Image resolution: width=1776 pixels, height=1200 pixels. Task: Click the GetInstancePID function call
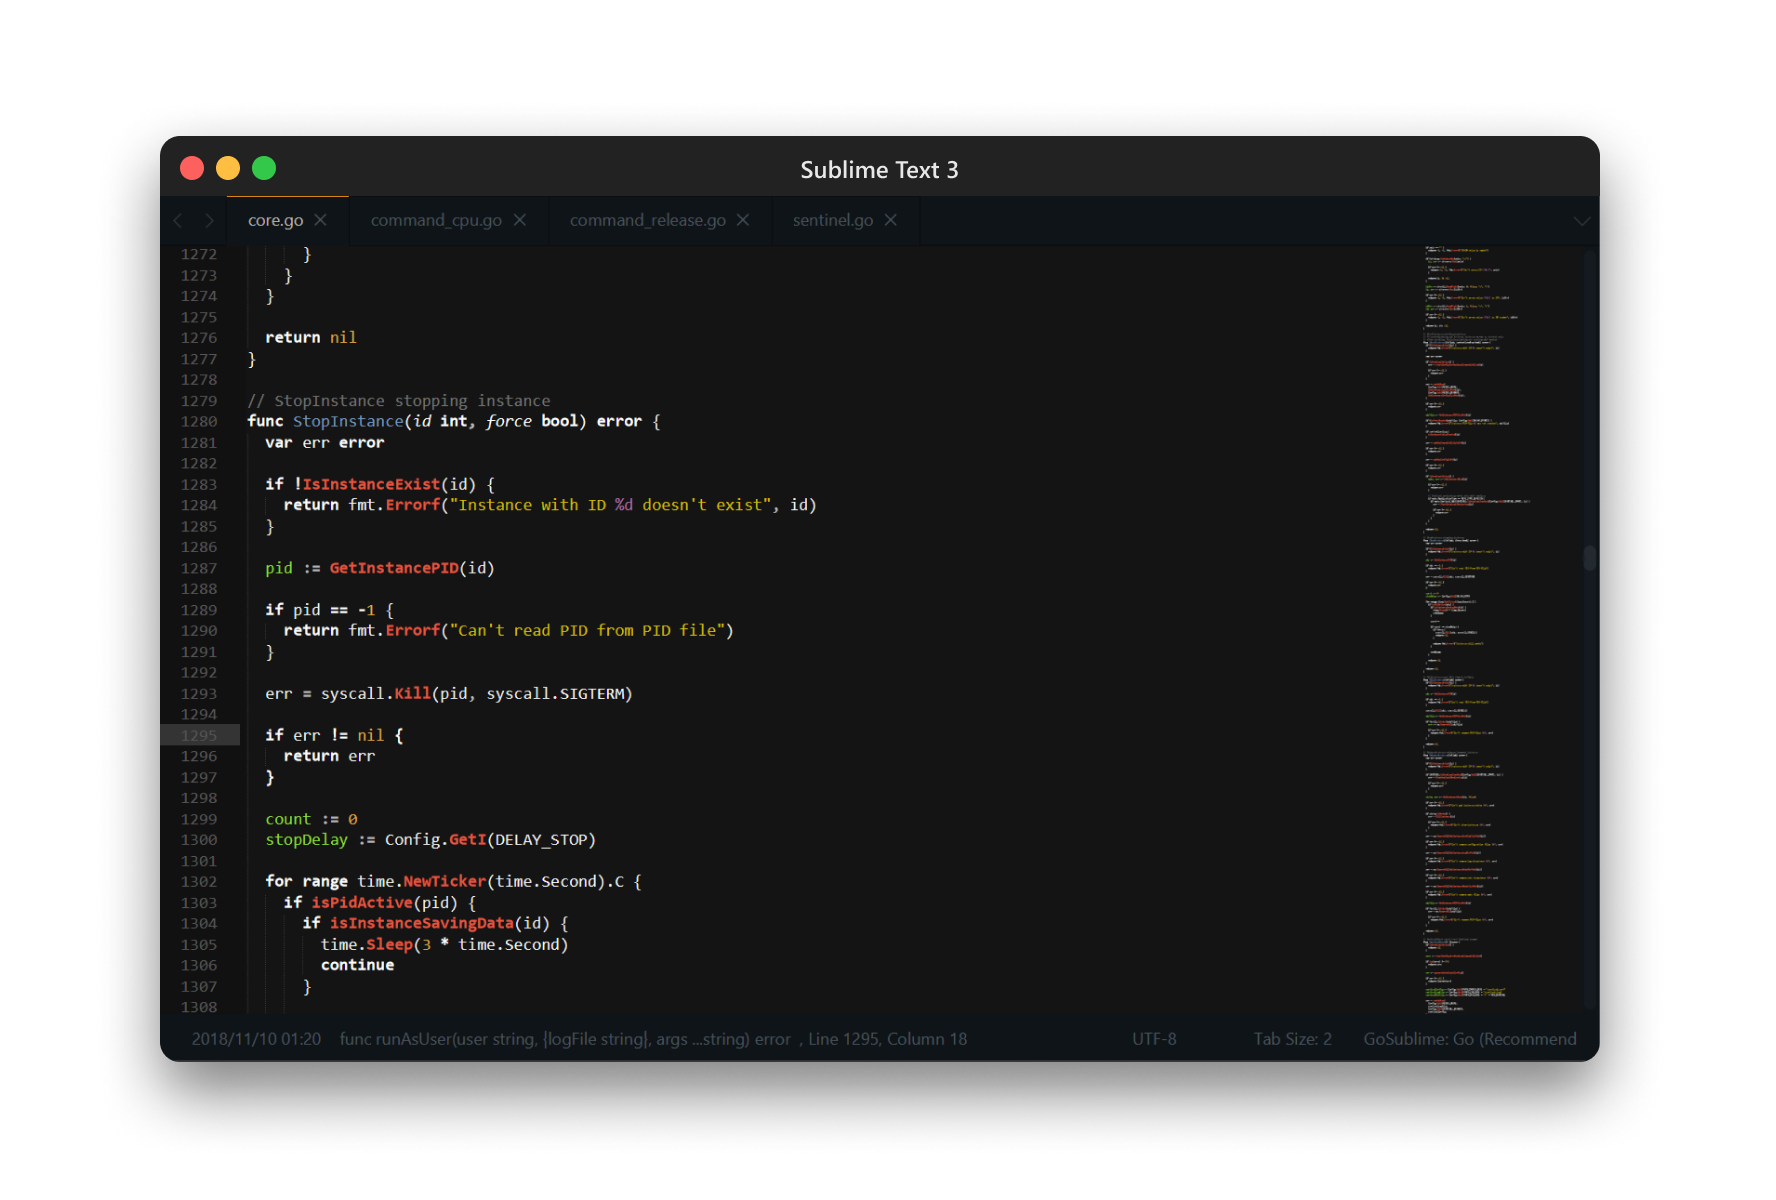click(x=394, y=568)
